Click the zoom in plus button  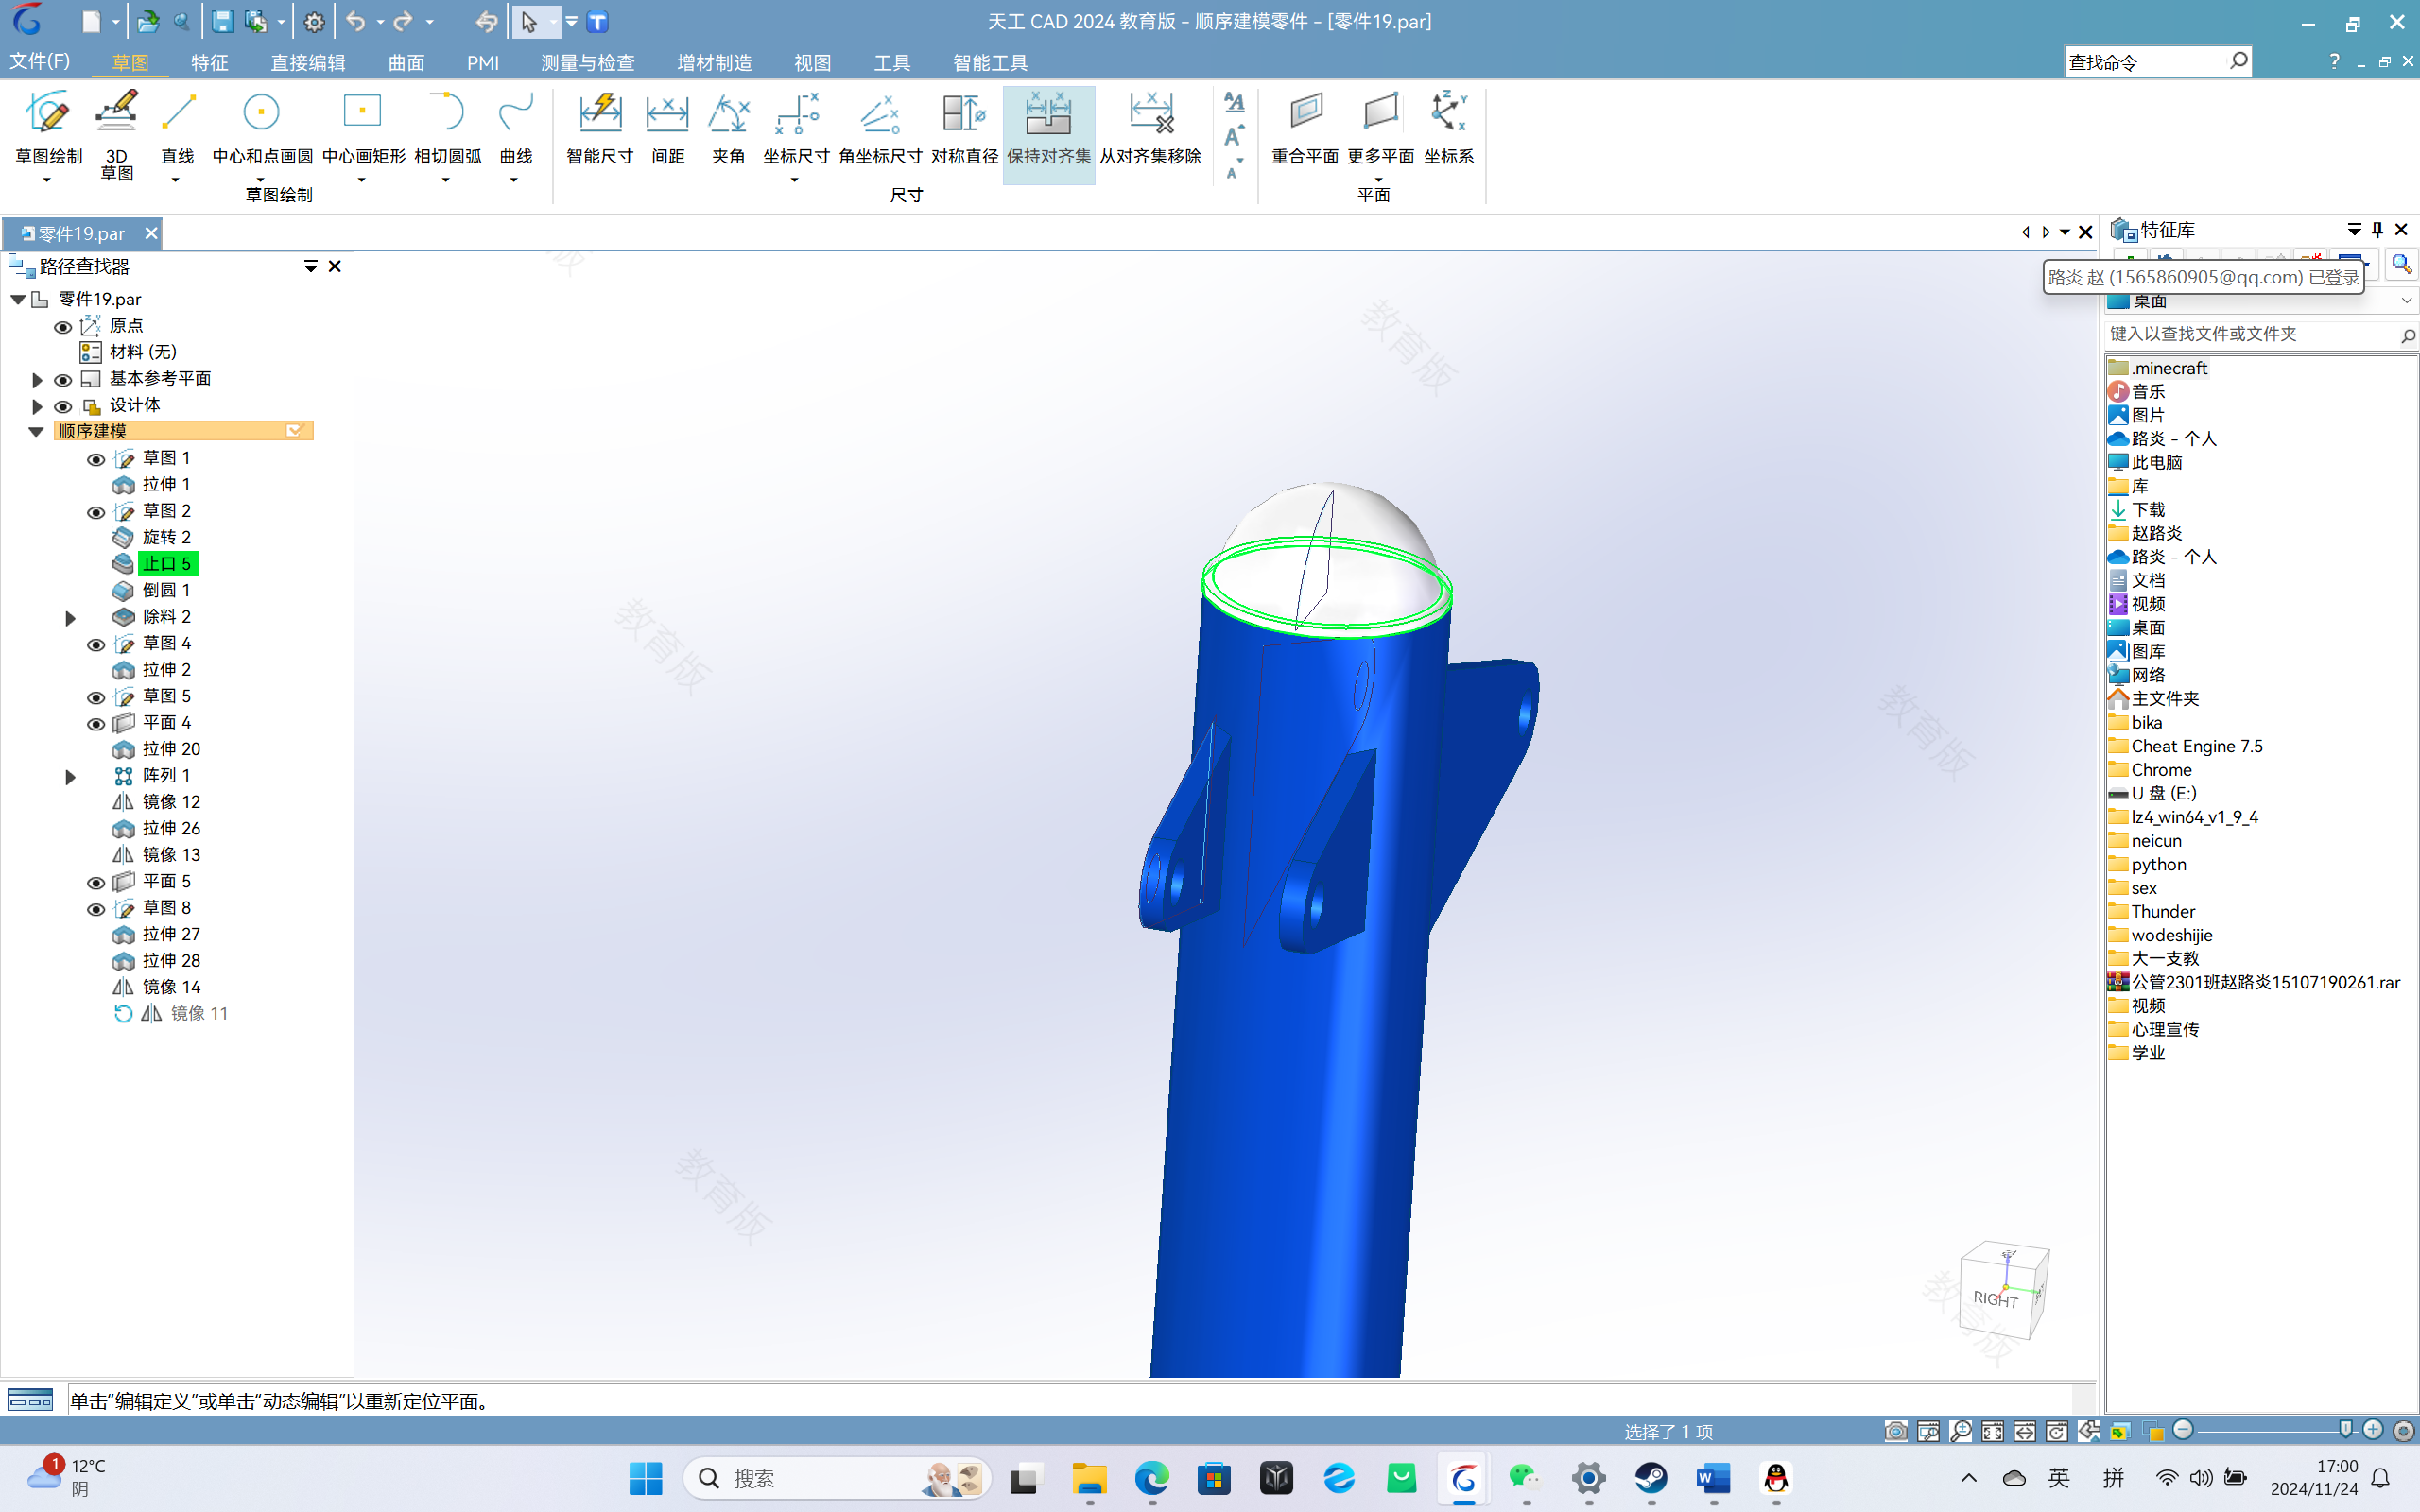(x=2373, y=1430)
